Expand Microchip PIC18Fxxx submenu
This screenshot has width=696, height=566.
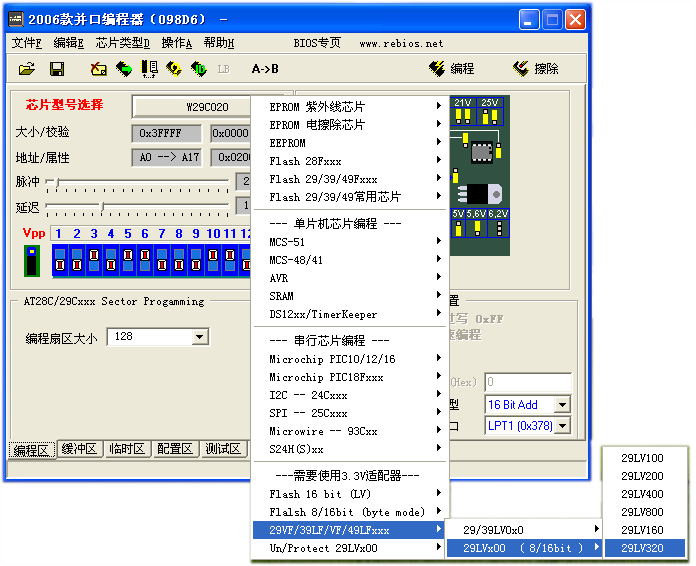click(351, 377)
